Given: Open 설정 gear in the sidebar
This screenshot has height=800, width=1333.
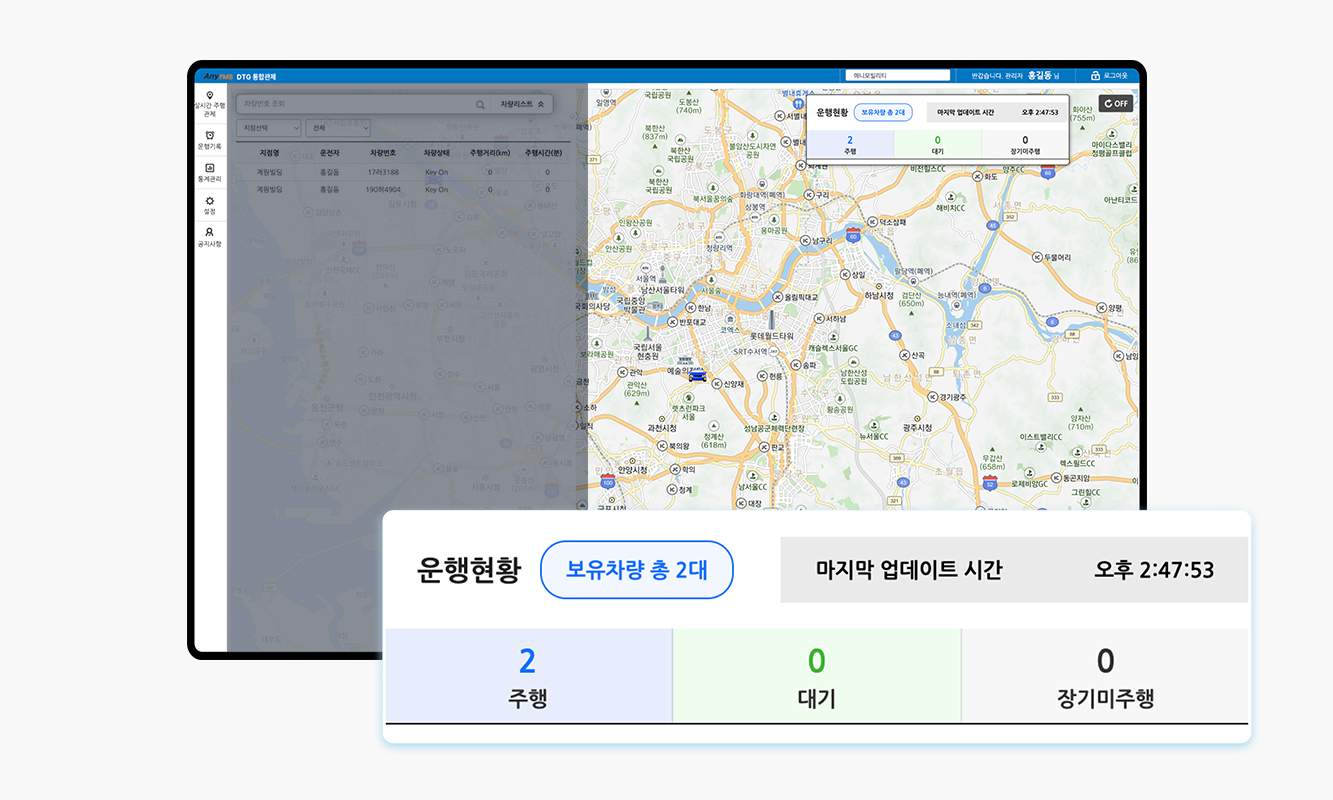Looking at the screenshot, I should (209, 205).
